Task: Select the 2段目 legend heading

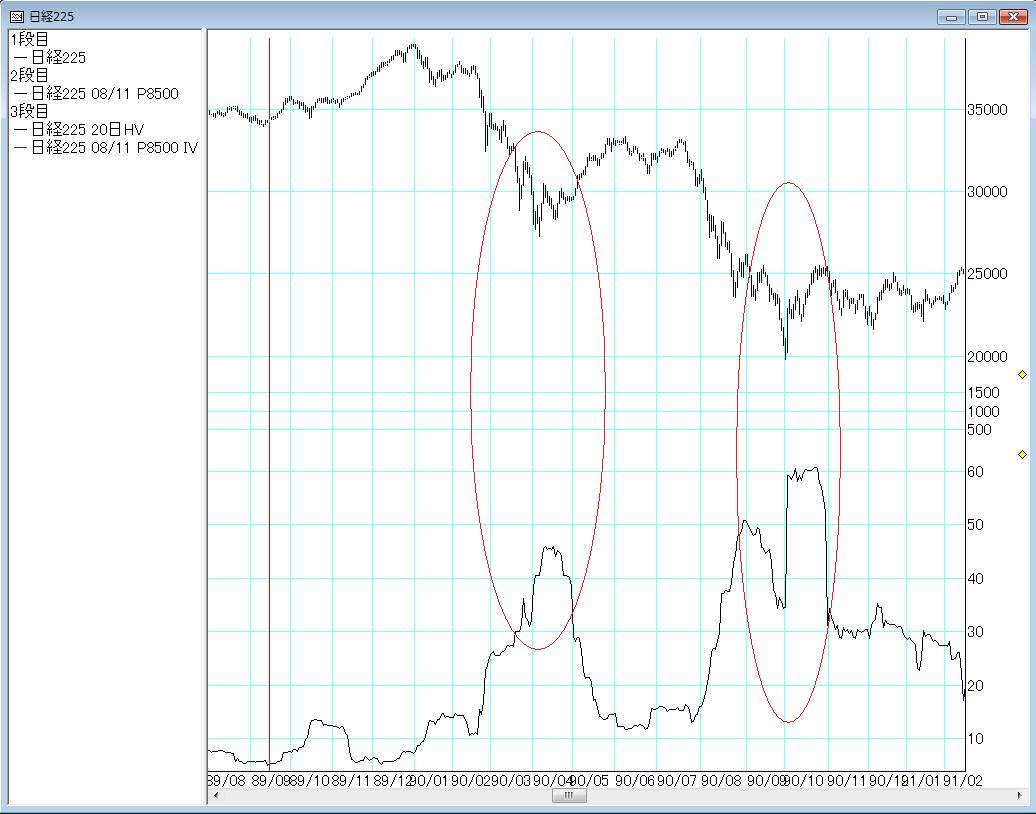Action: [29, 76]
